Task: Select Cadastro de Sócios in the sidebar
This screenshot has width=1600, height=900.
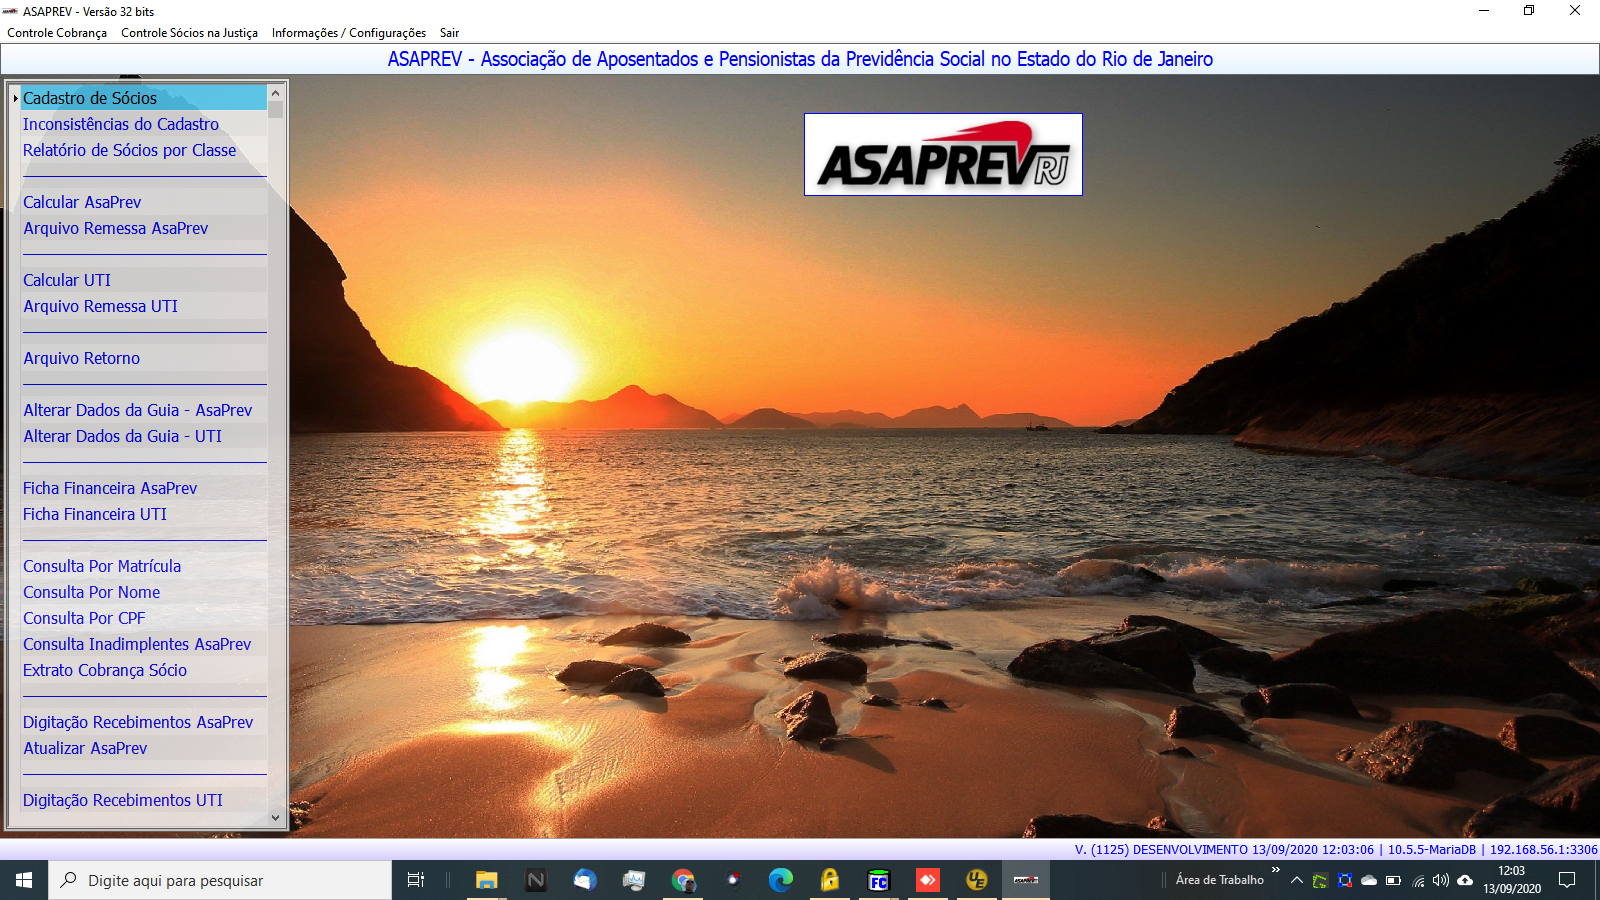Action: [x=144, y=98]
